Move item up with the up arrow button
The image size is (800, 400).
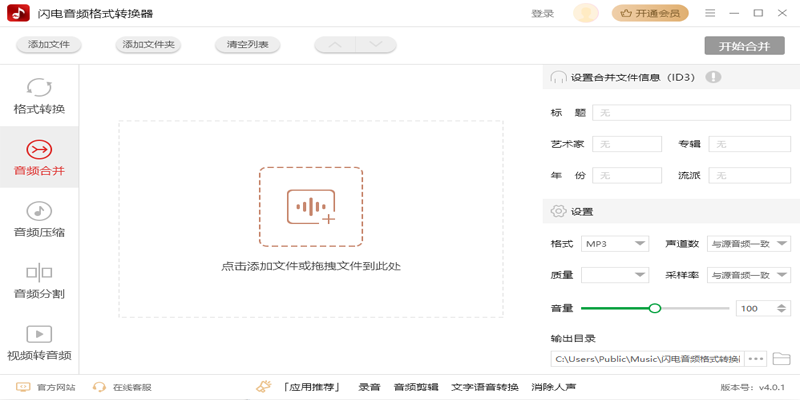click(335, 44)
